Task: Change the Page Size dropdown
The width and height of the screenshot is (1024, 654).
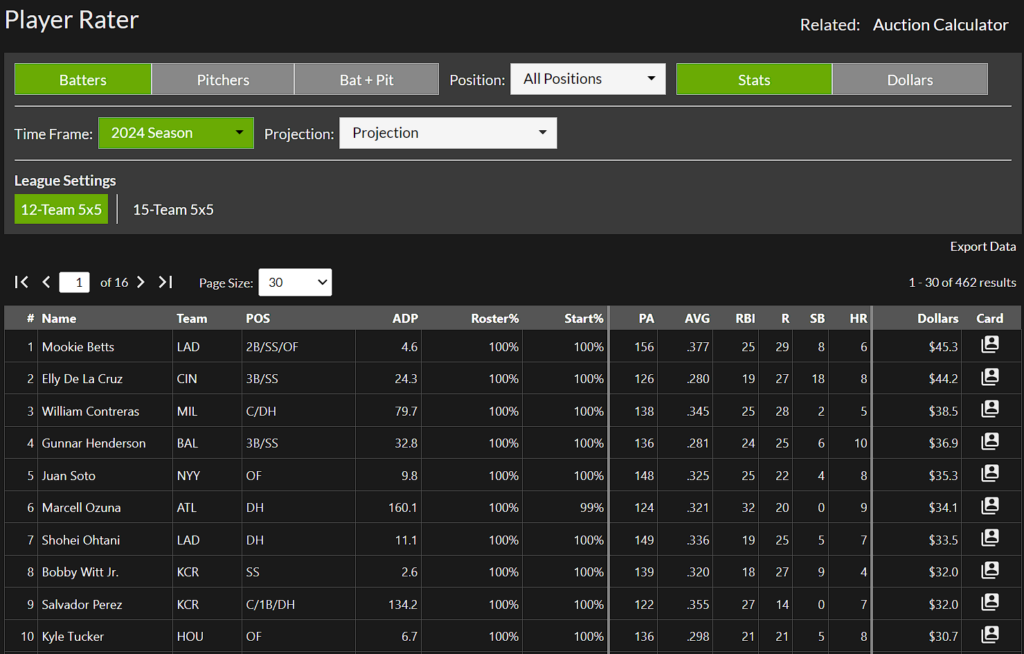Action: tap(294, 282)
